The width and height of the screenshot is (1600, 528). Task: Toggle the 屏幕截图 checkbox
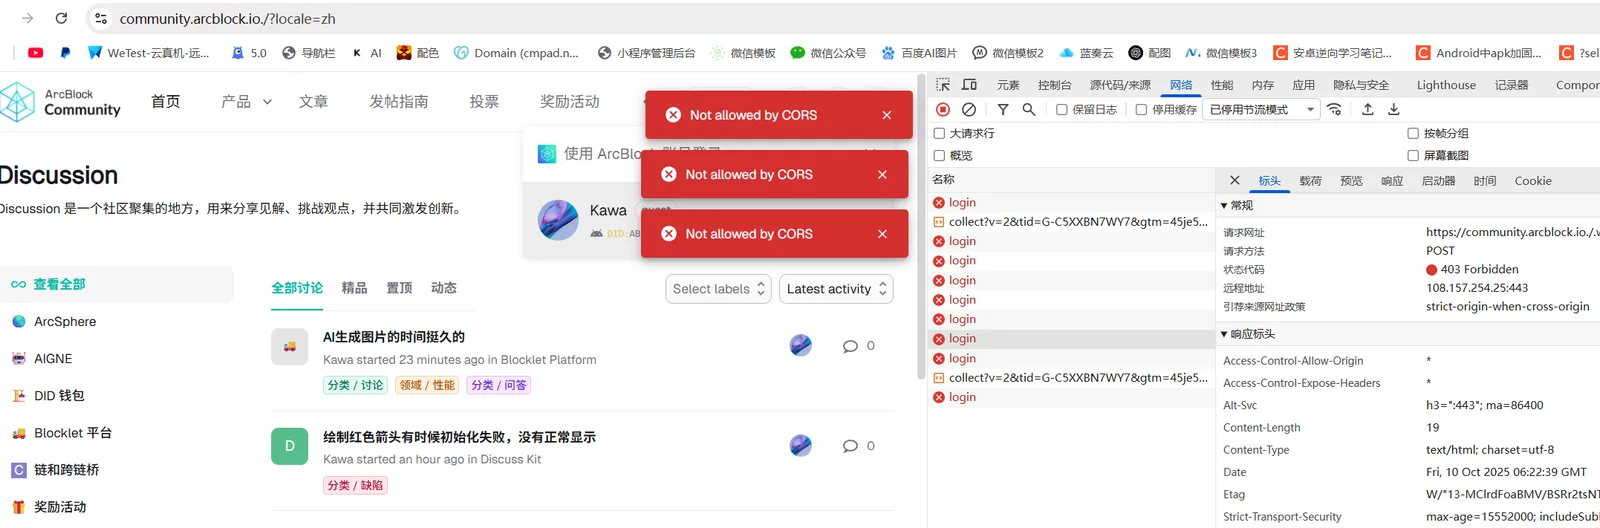click(x=1413, y=155)
